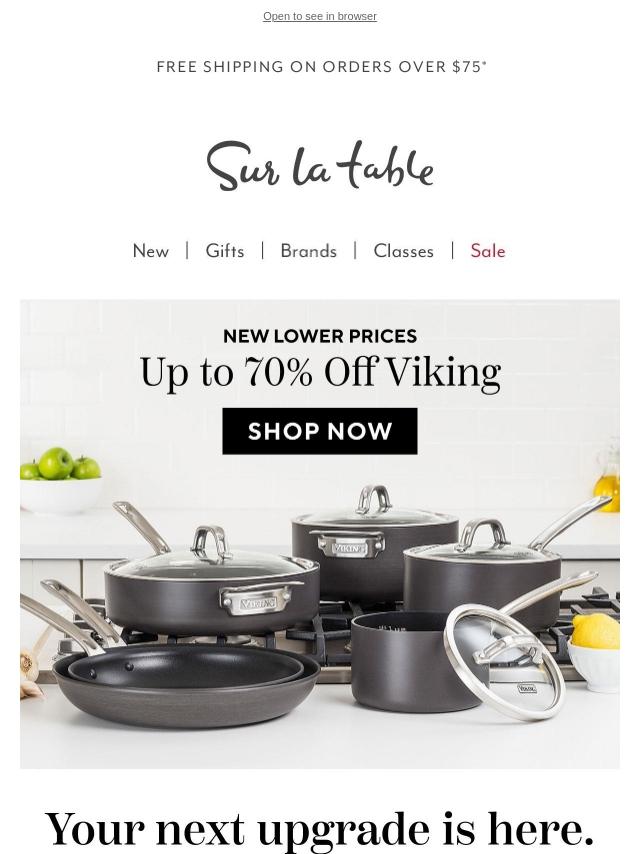Click the Viking sauté pan with lid

click(211, 585)
